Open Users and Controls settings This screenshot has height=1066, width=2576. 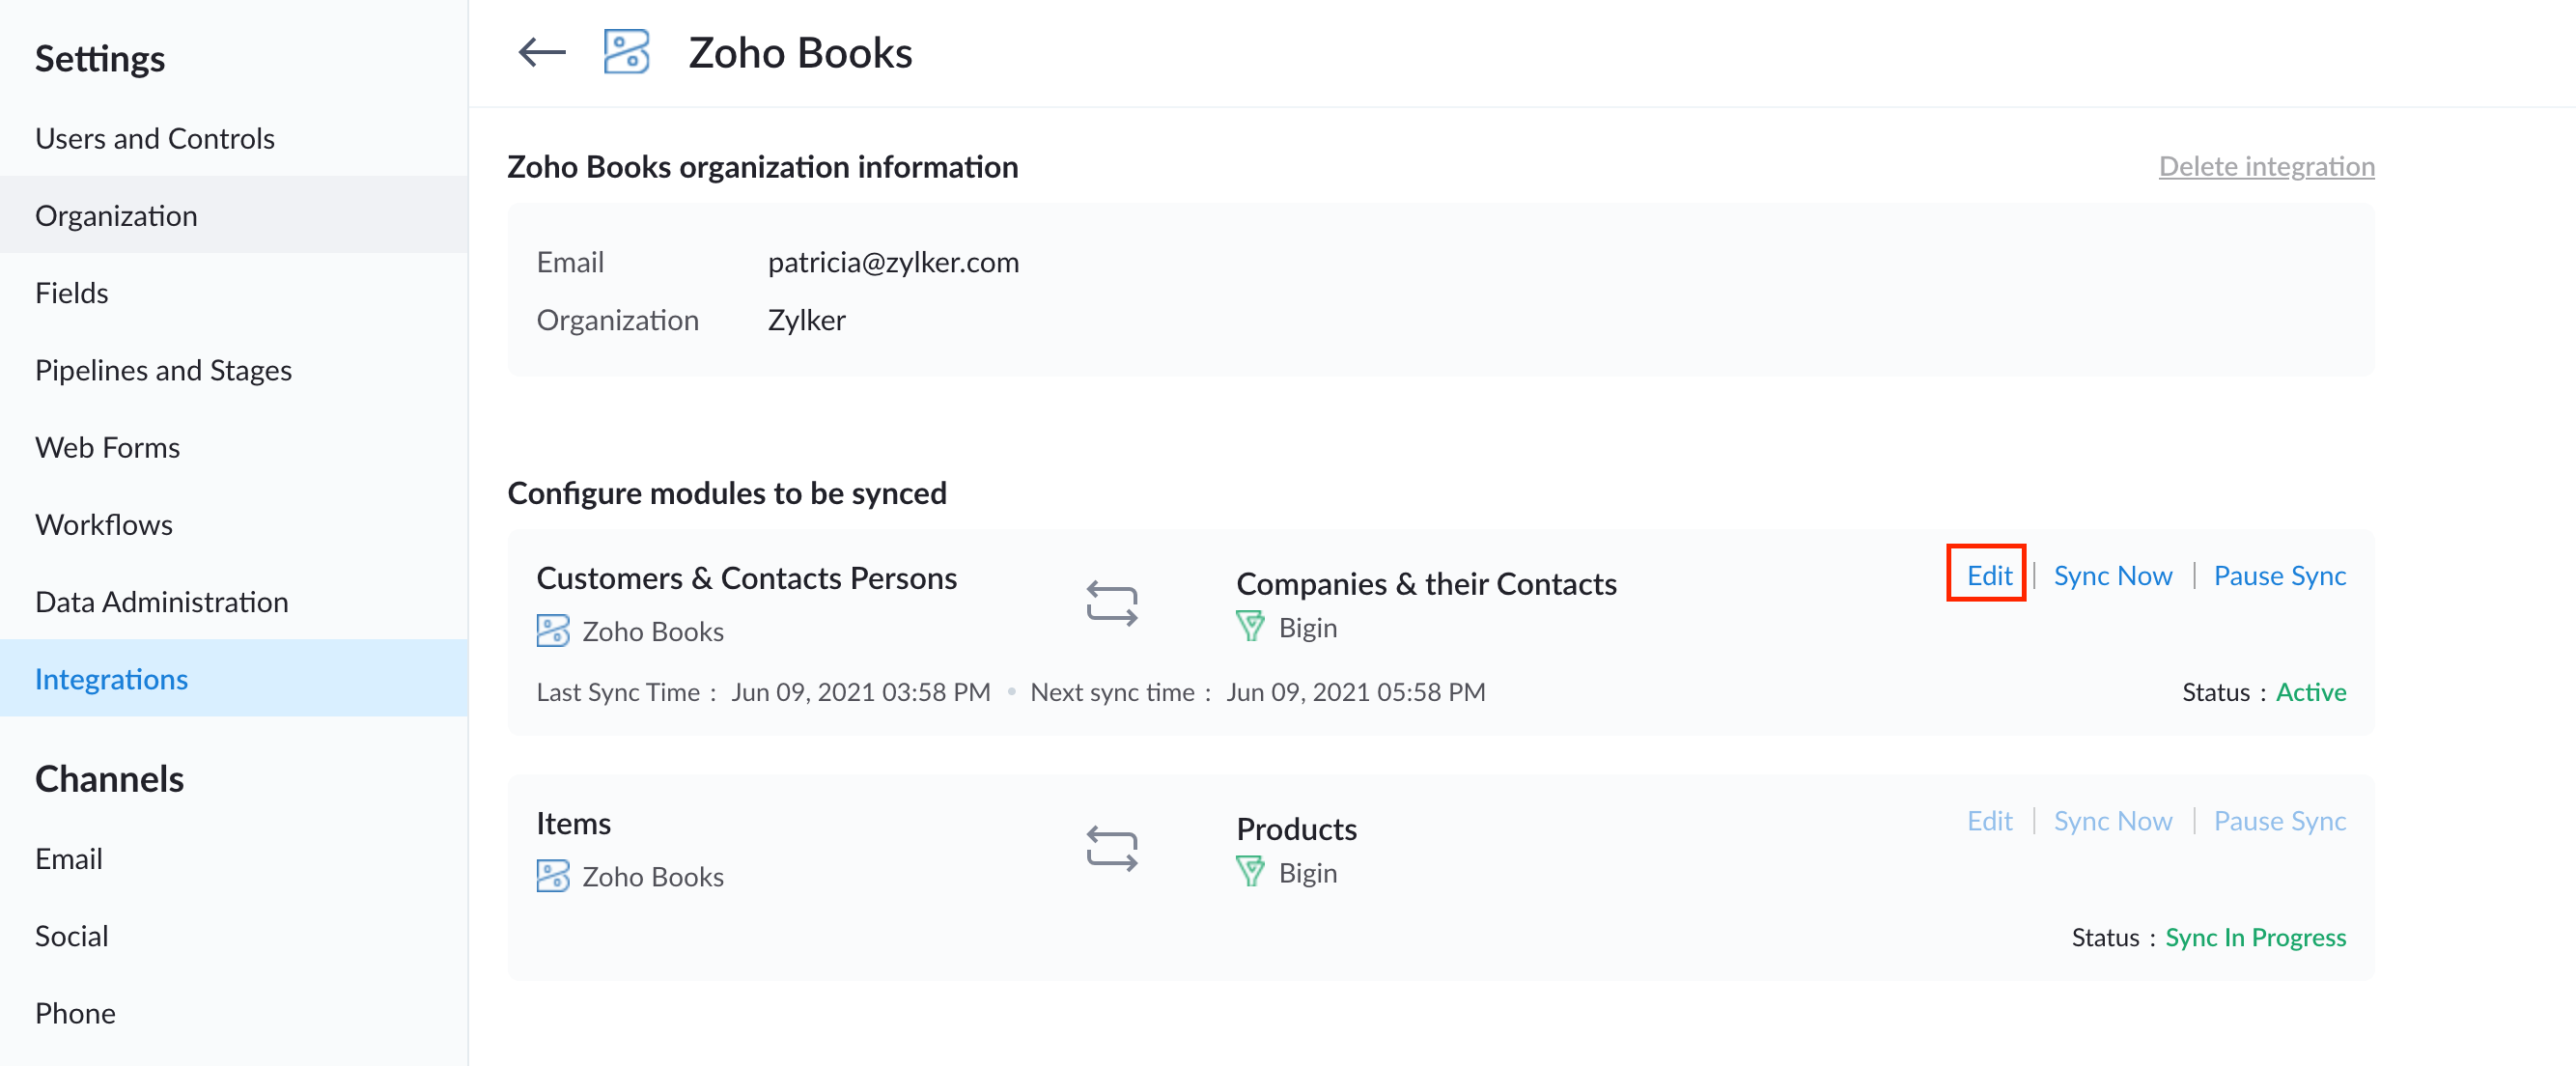(x=154, y=138)
